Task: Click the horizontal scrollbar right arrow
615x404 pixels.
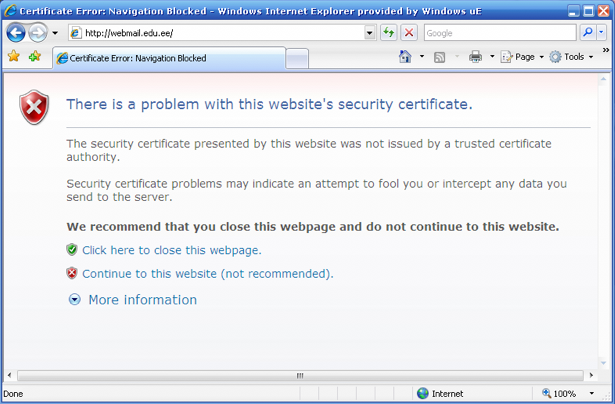Action: click(x=591, y=375)
